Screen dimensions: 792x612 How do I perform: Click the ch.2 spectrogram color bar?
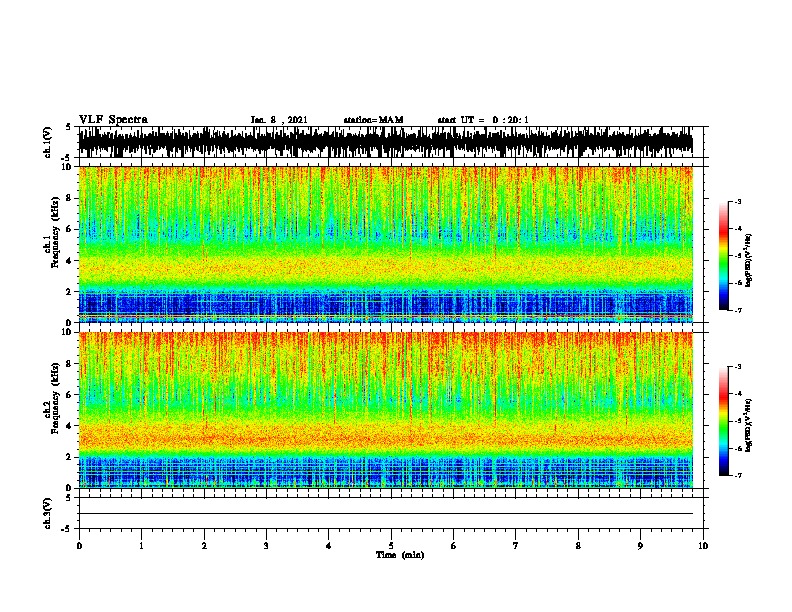[x=724, y=421]
